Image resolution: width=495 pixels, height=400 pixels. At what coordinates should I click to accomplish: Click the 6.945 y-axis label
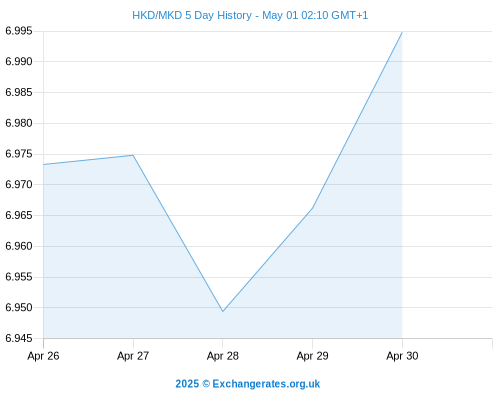19,339
